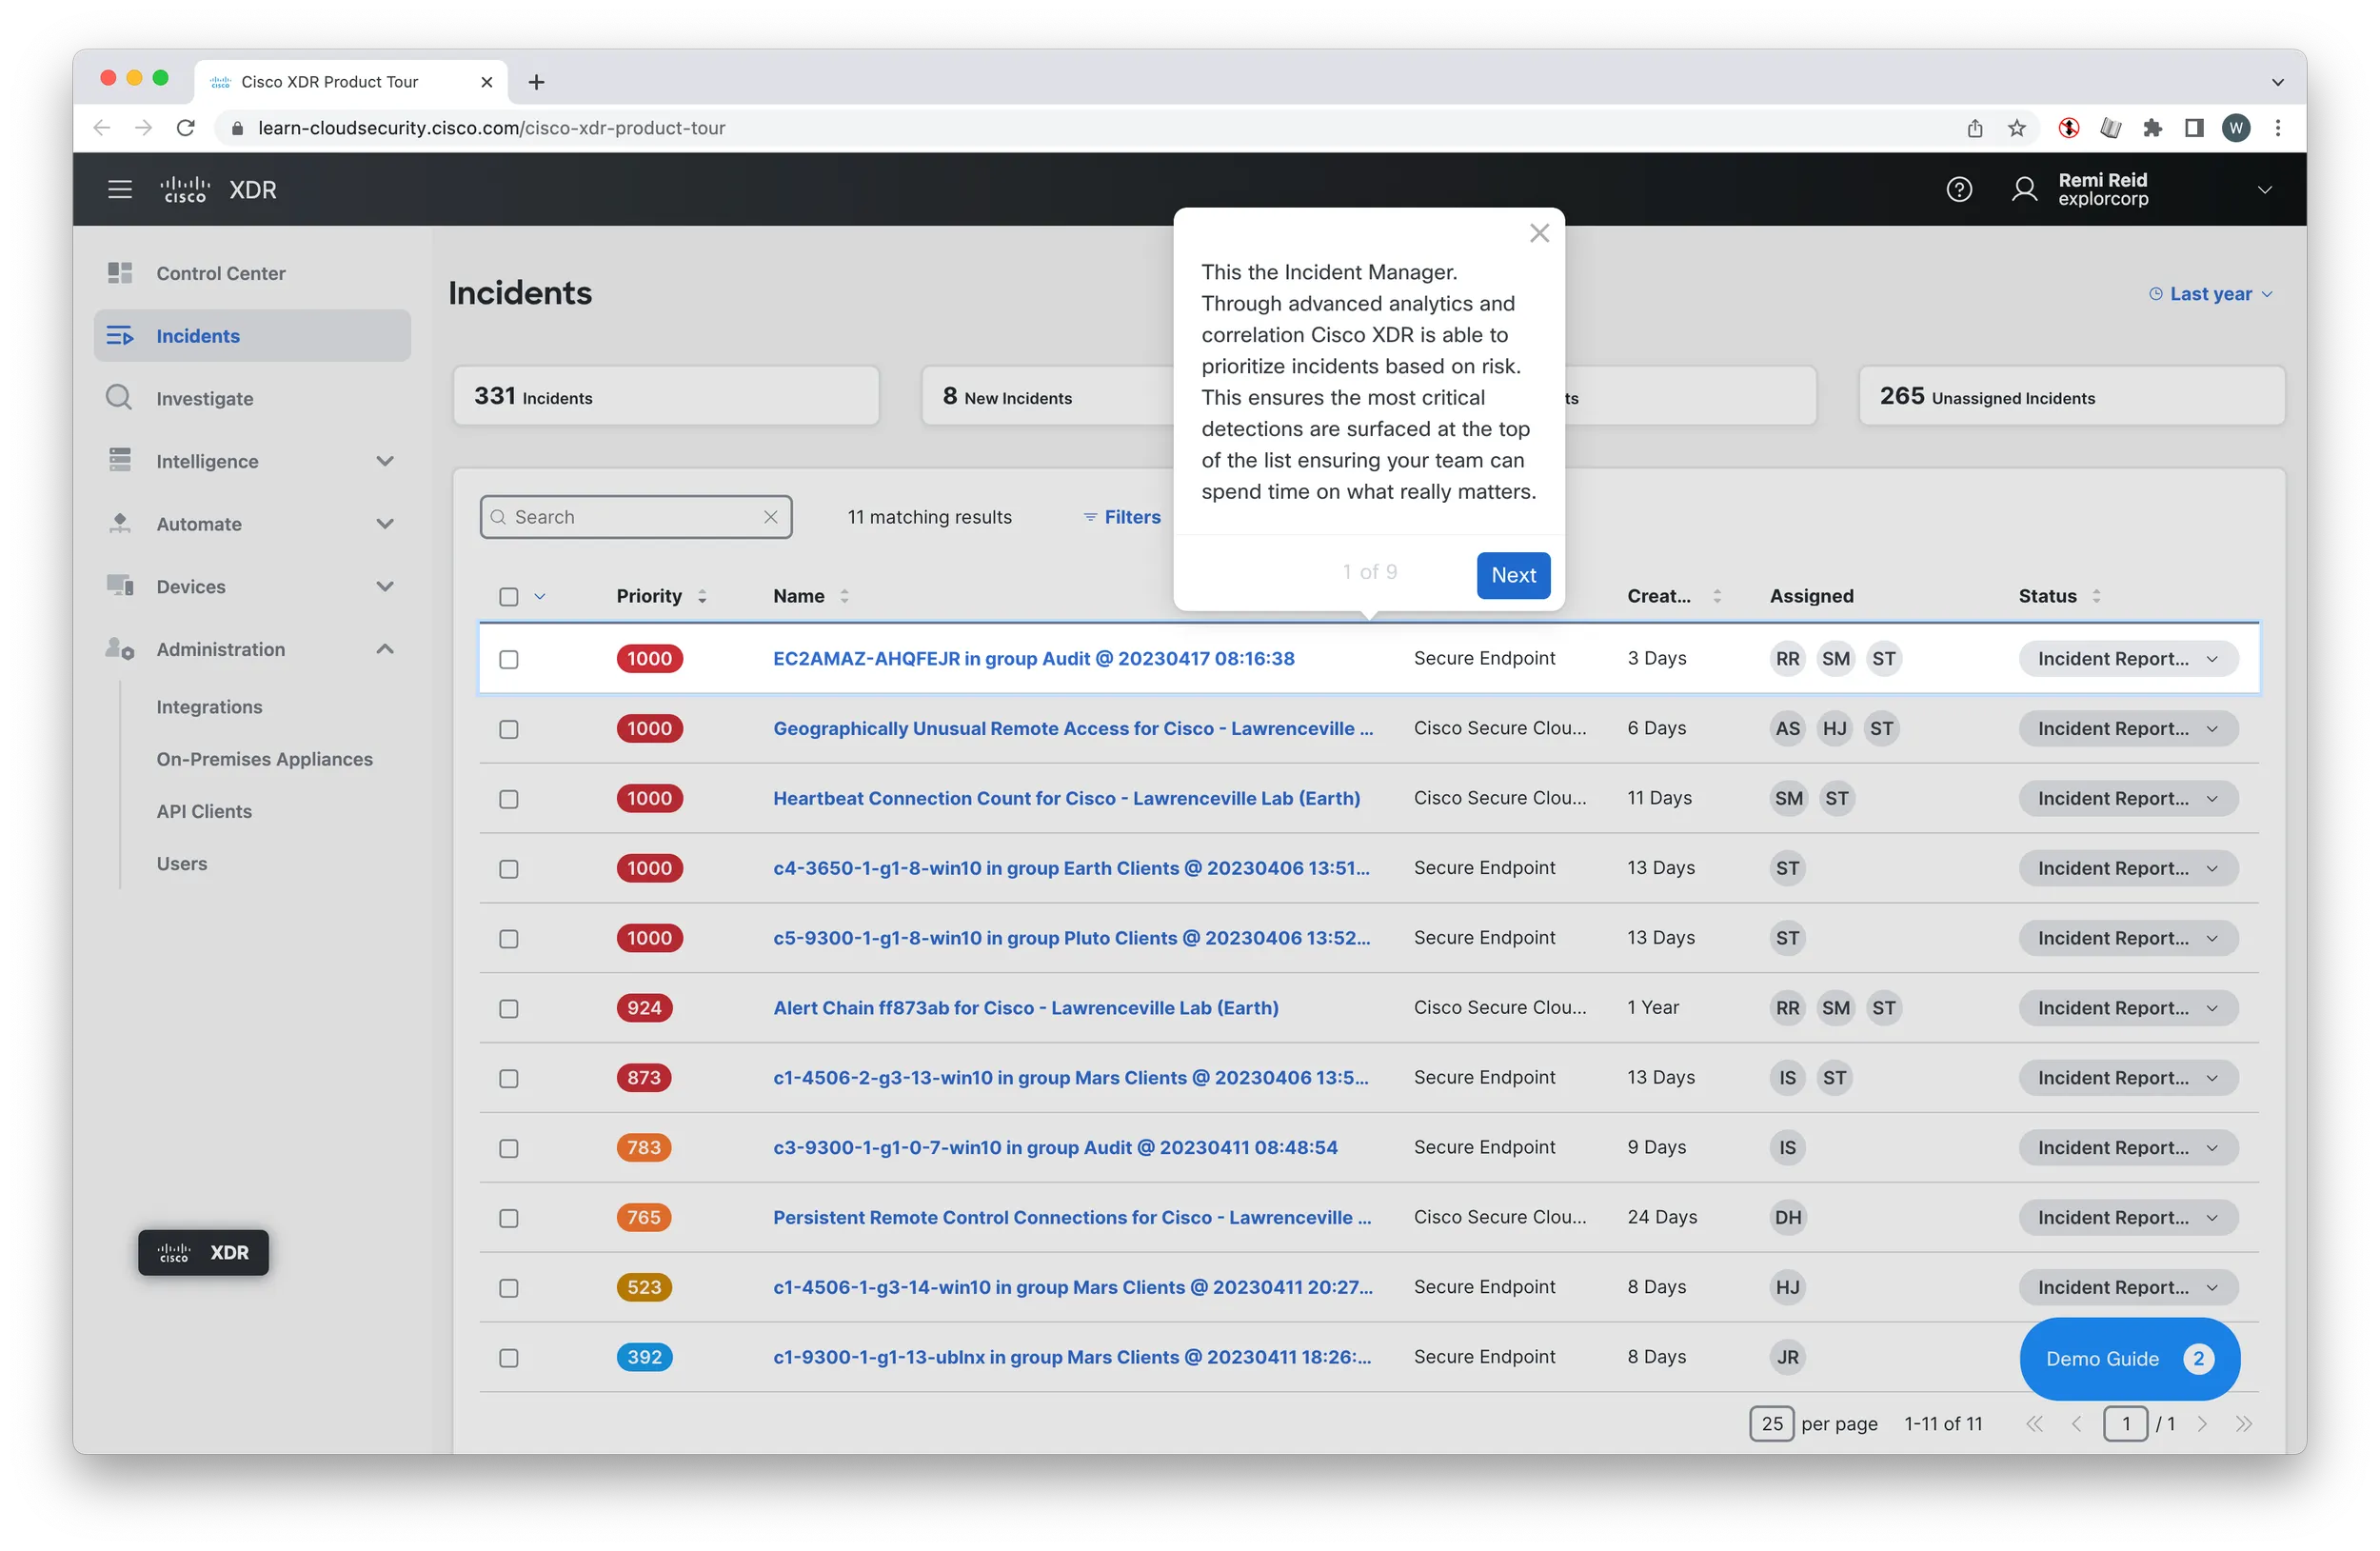Image resolution: width=2380 pixels, height=1551 pixels.
Task: Reload the browser page
Action: [185, 128]
